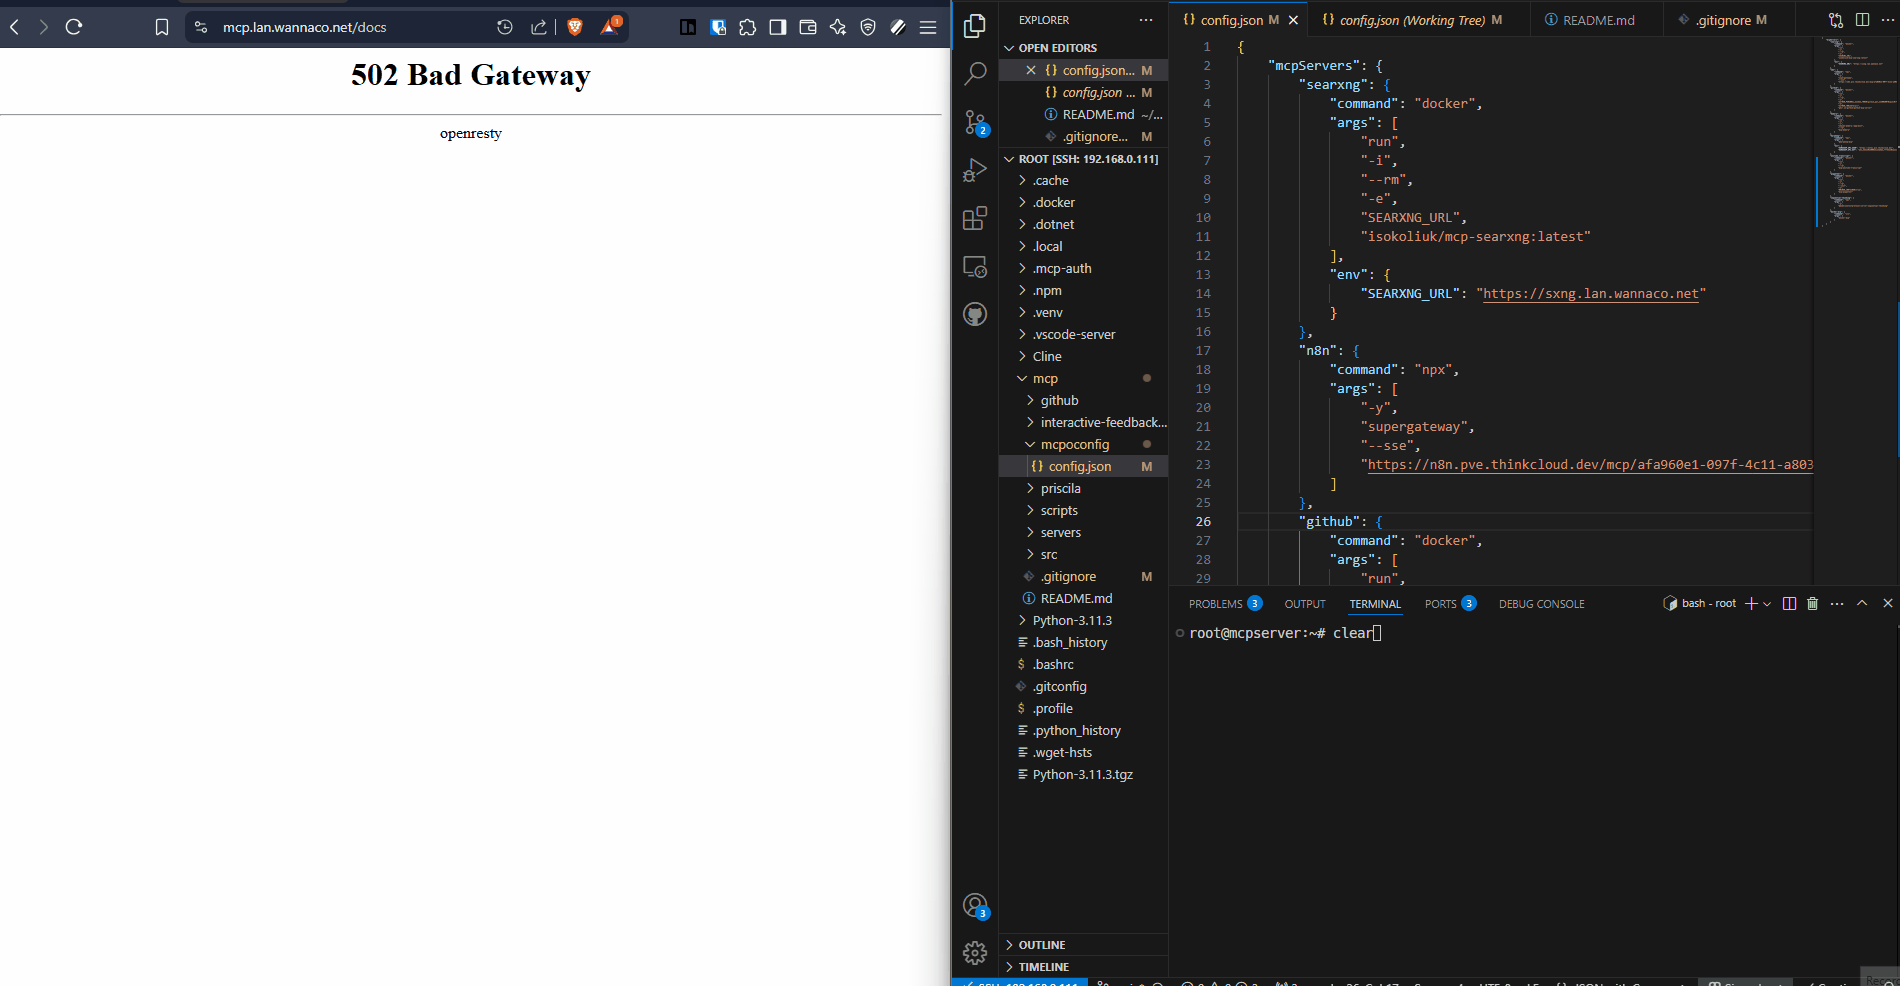Open the launch profile dropdown next to plus
The height and width of the screenshot is (986, 1900).
[x=1767, y=603]
